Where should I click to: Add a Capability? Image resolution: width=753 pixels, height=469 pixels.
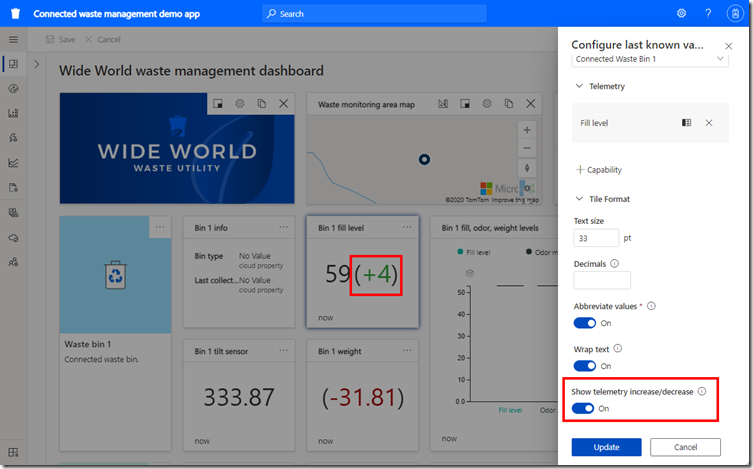pos(599,170)
